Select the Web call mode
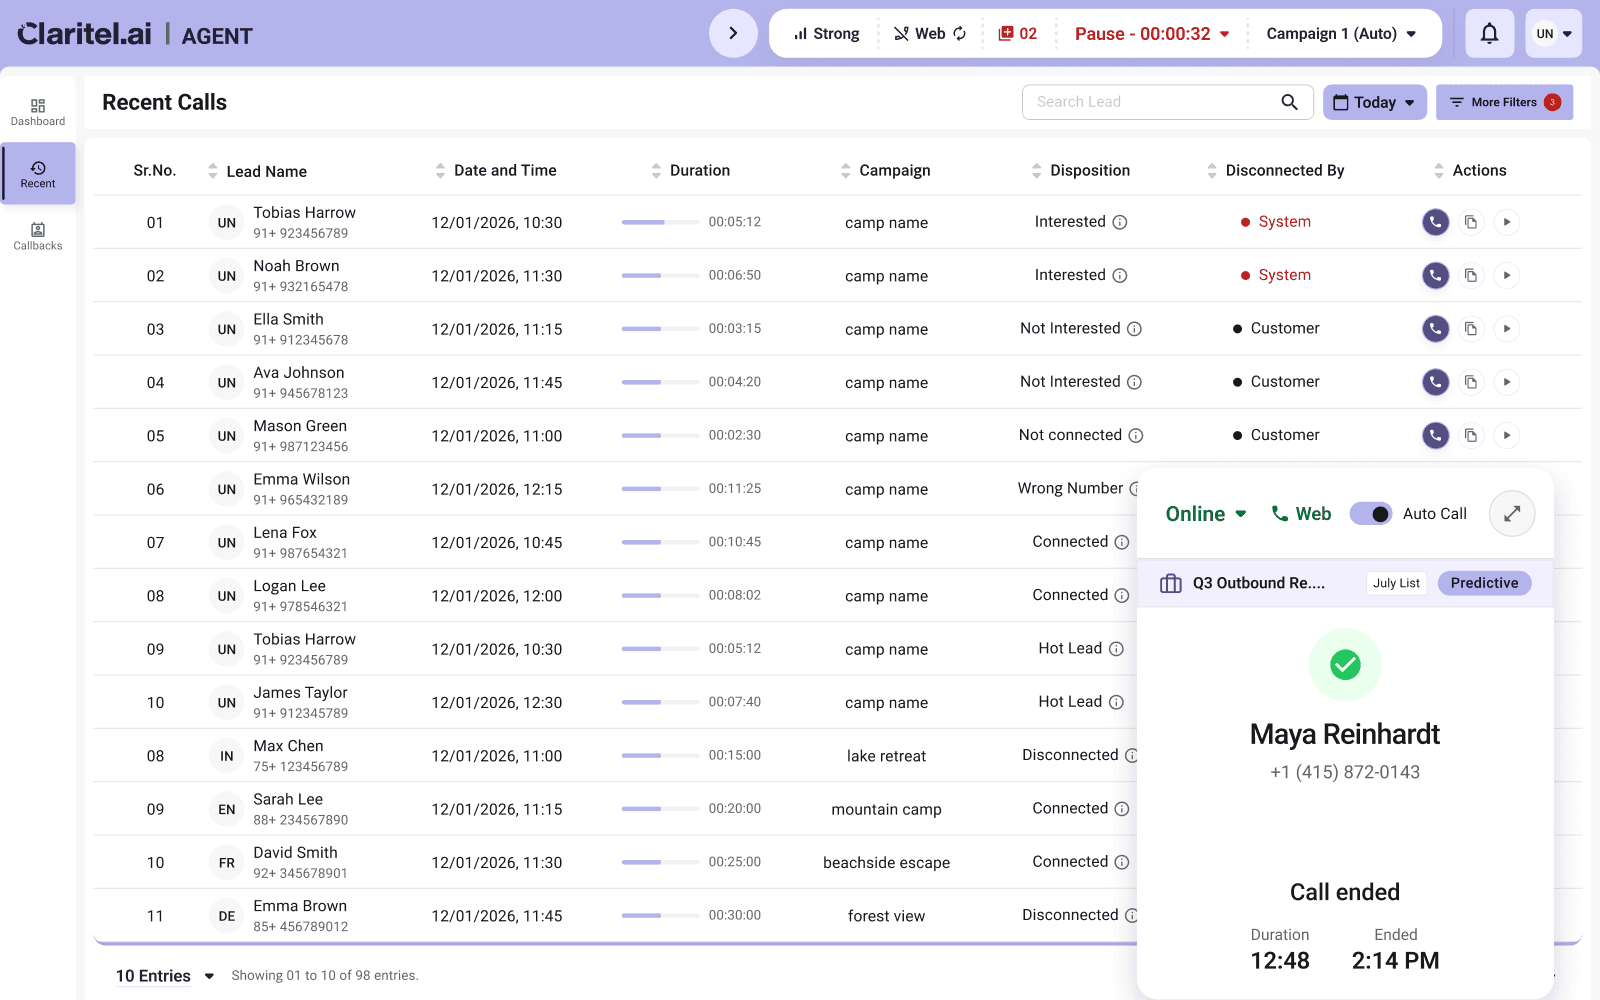 (1301, 514)
